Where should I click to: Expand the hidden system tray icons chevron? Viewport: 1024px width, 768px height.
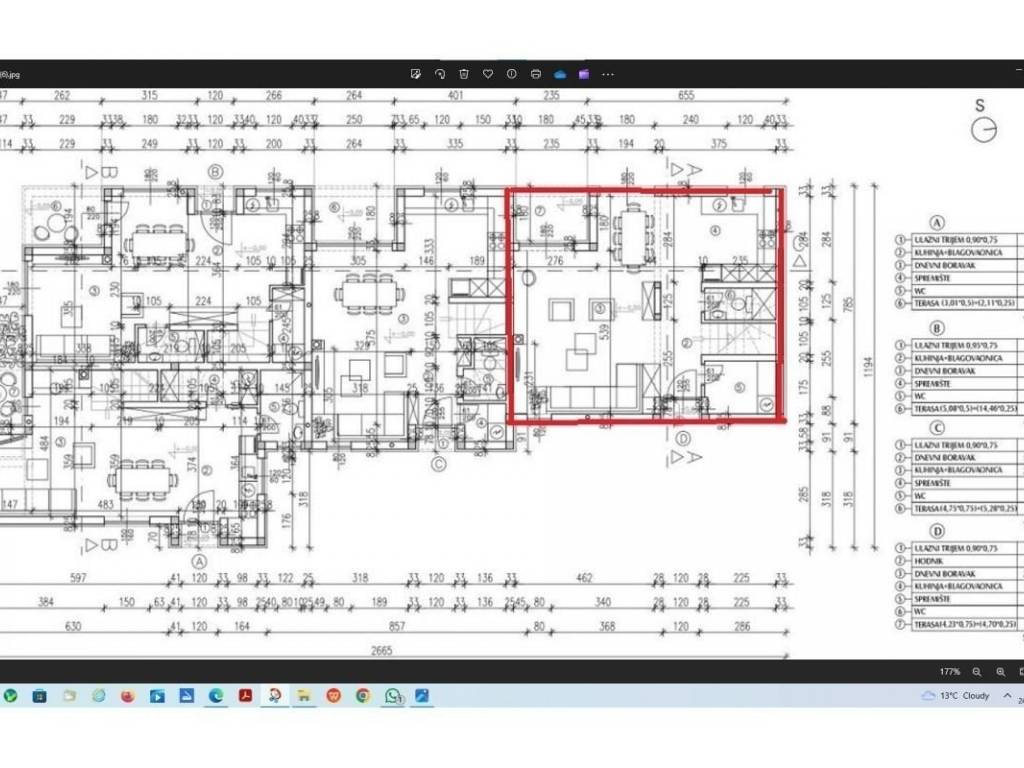tap(1007, 696)
